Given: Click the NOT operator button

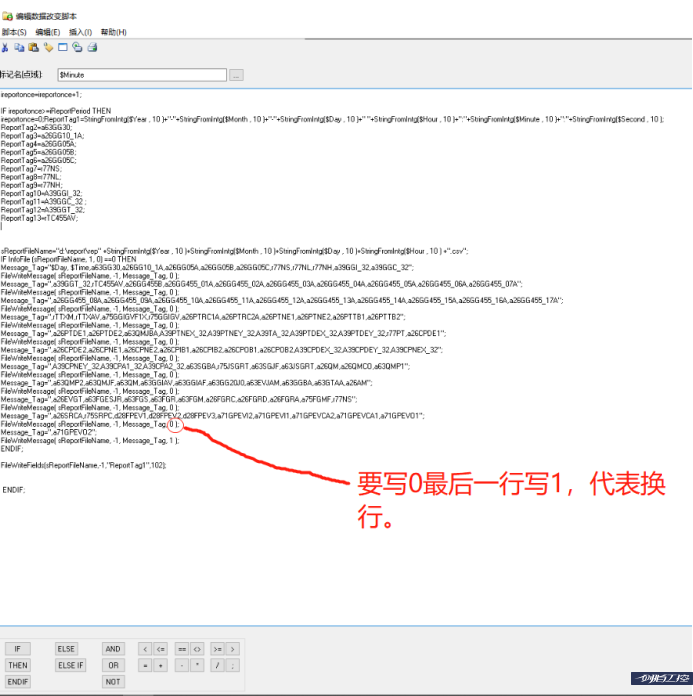Looking at the screenshot, I should point(113,682).
